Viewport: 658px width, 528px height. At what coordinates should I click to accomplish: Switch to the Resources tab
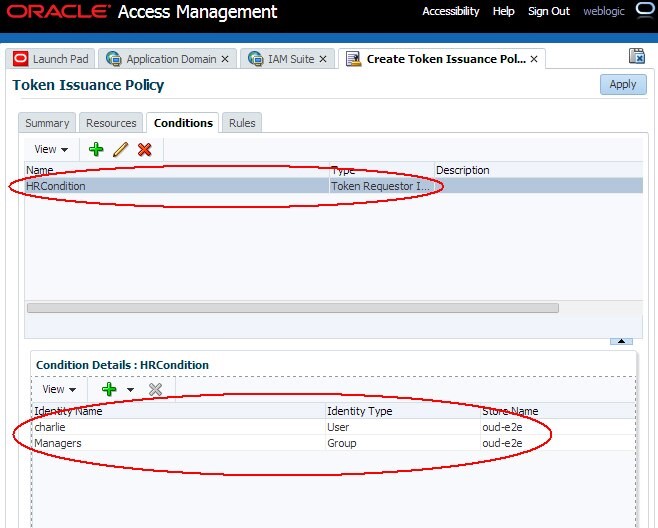pos(111,123)
